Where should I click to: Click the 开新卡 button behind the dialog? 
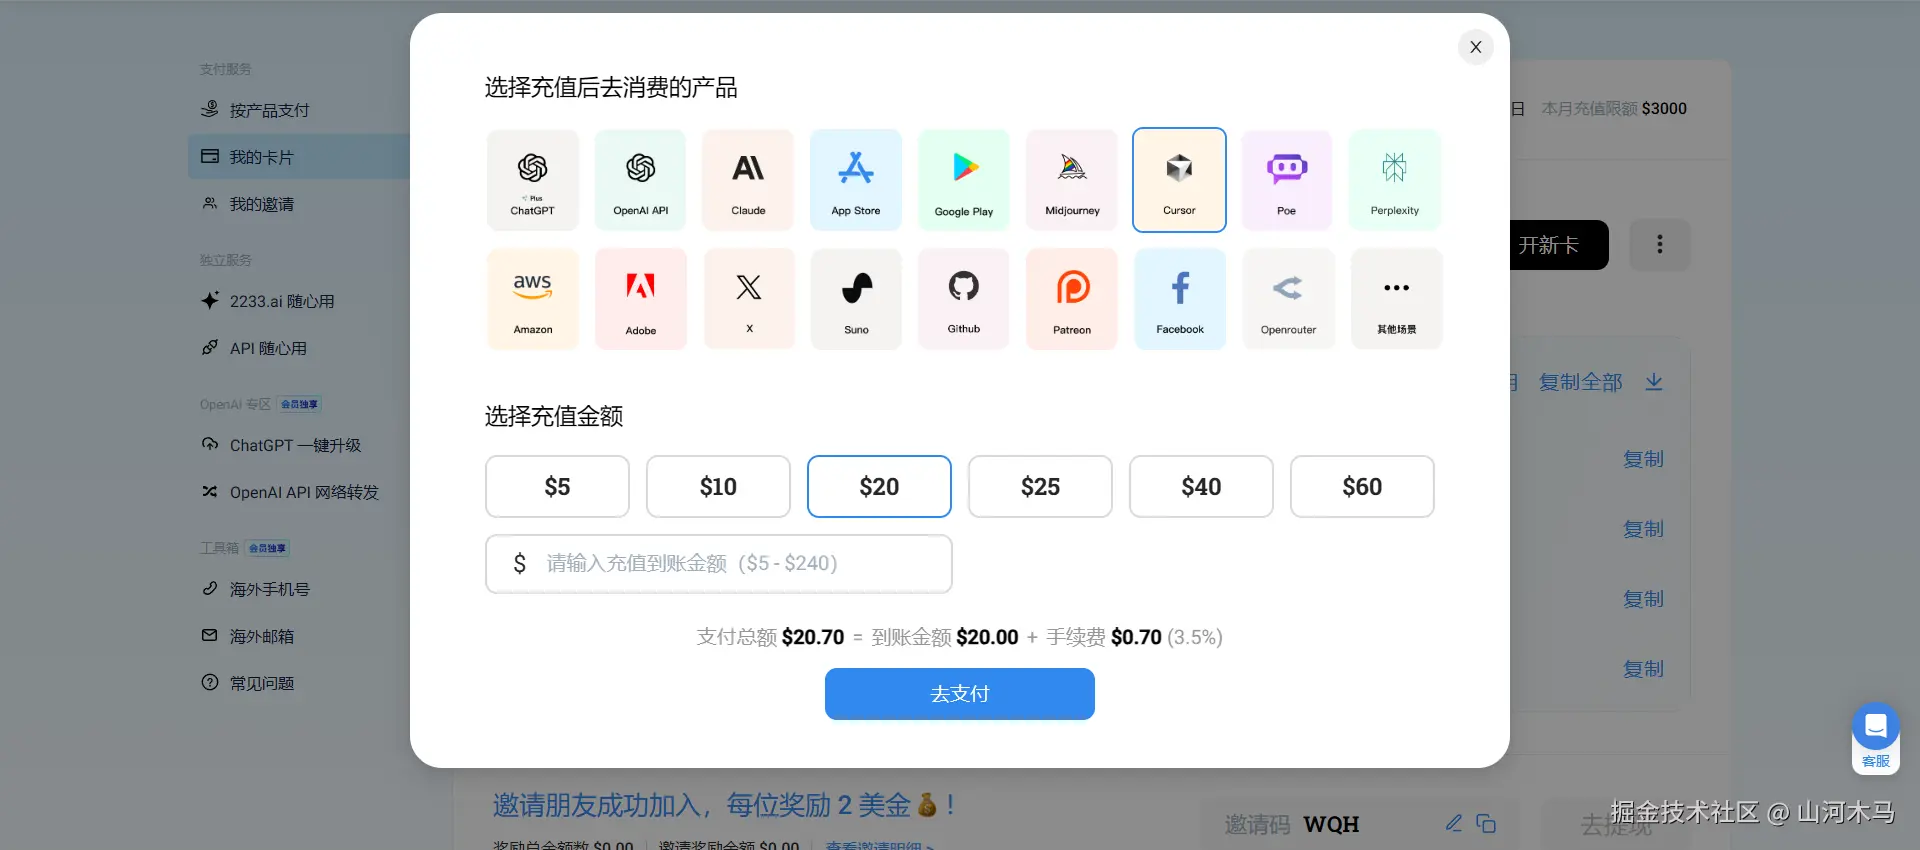click(x=1558, y=245)
